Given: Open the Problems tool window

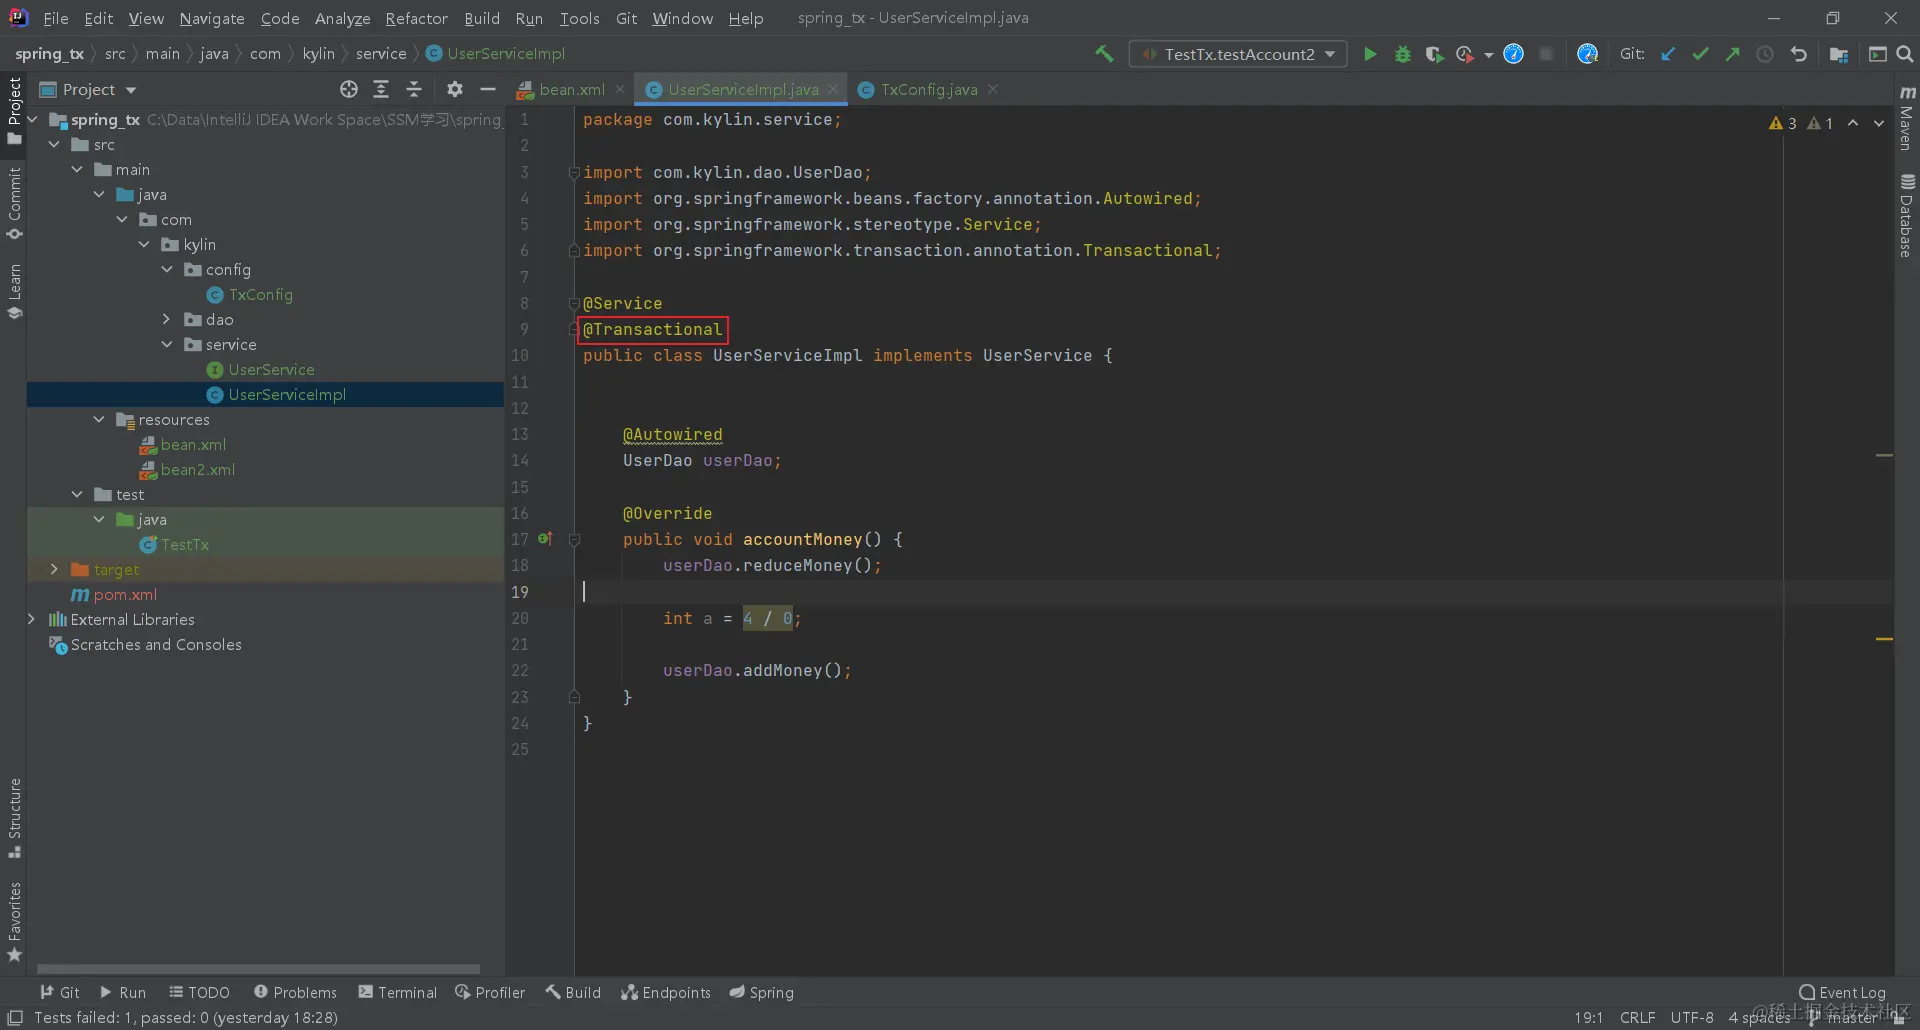Looking at the screenshot, I should tap(295, 992).
